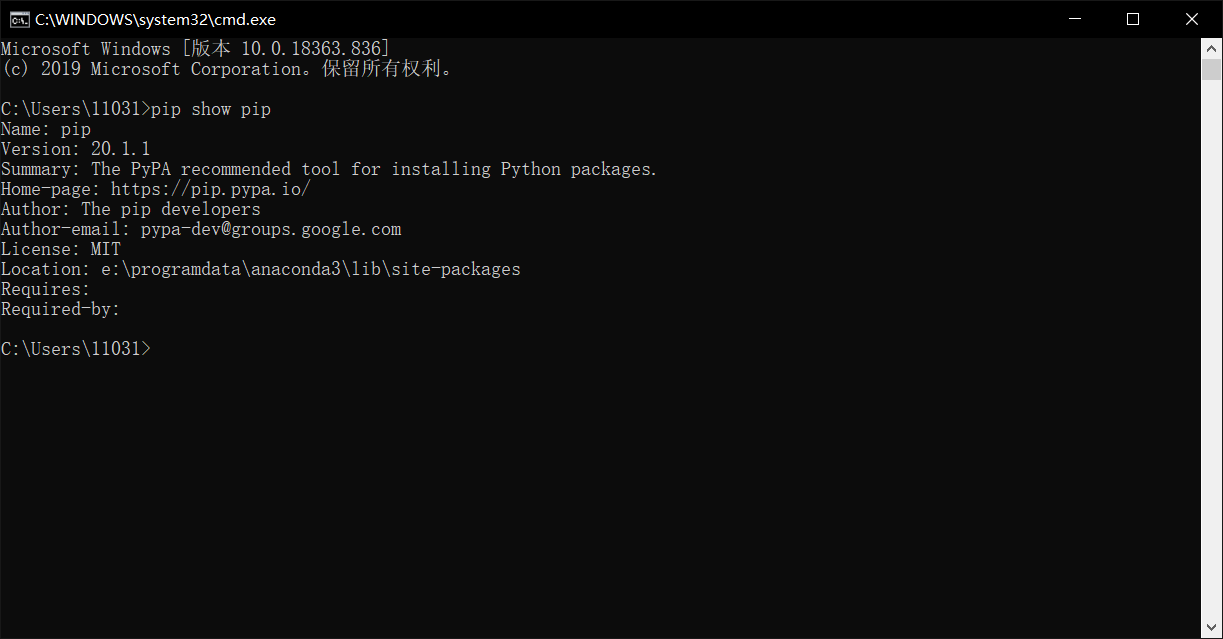Click the C:\WINDOWS\system32\cmd.exe title text

pos(155,19)
